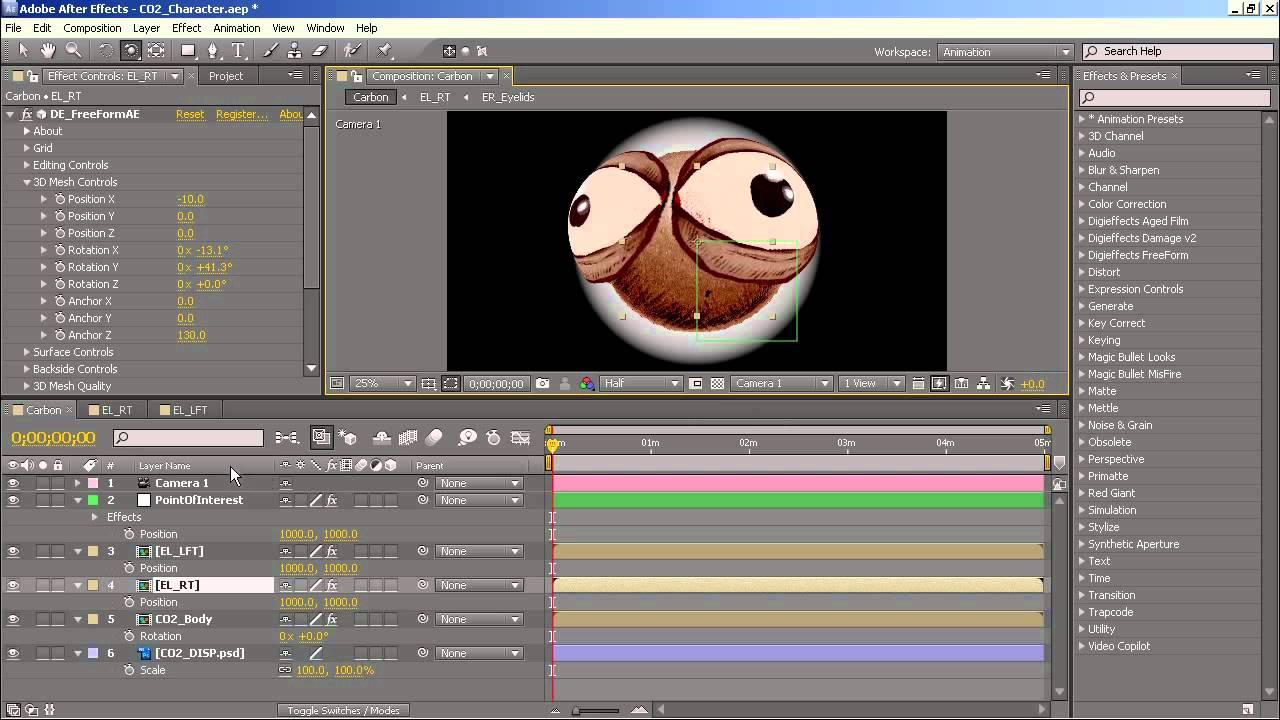The width and height of the screenshot is (1280, 720).
Task: Click ER_Eyelids in composition breadcrumb
Action: (x=508, y=97)
